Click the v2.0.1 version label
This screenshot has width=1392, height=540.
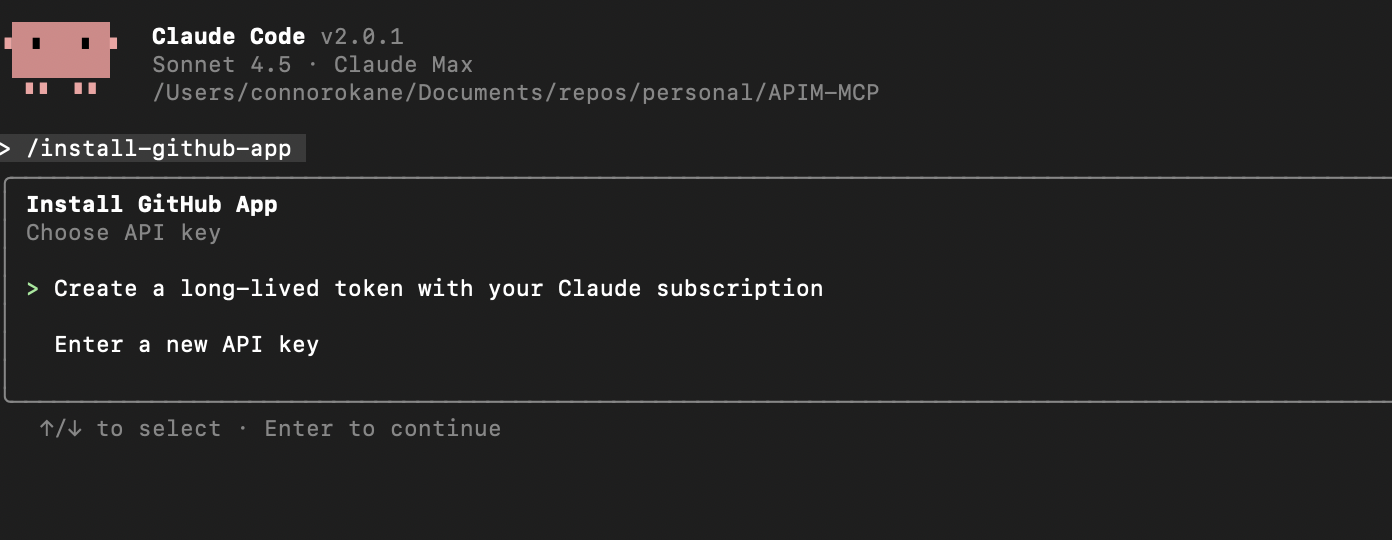(x=362, y=37)
